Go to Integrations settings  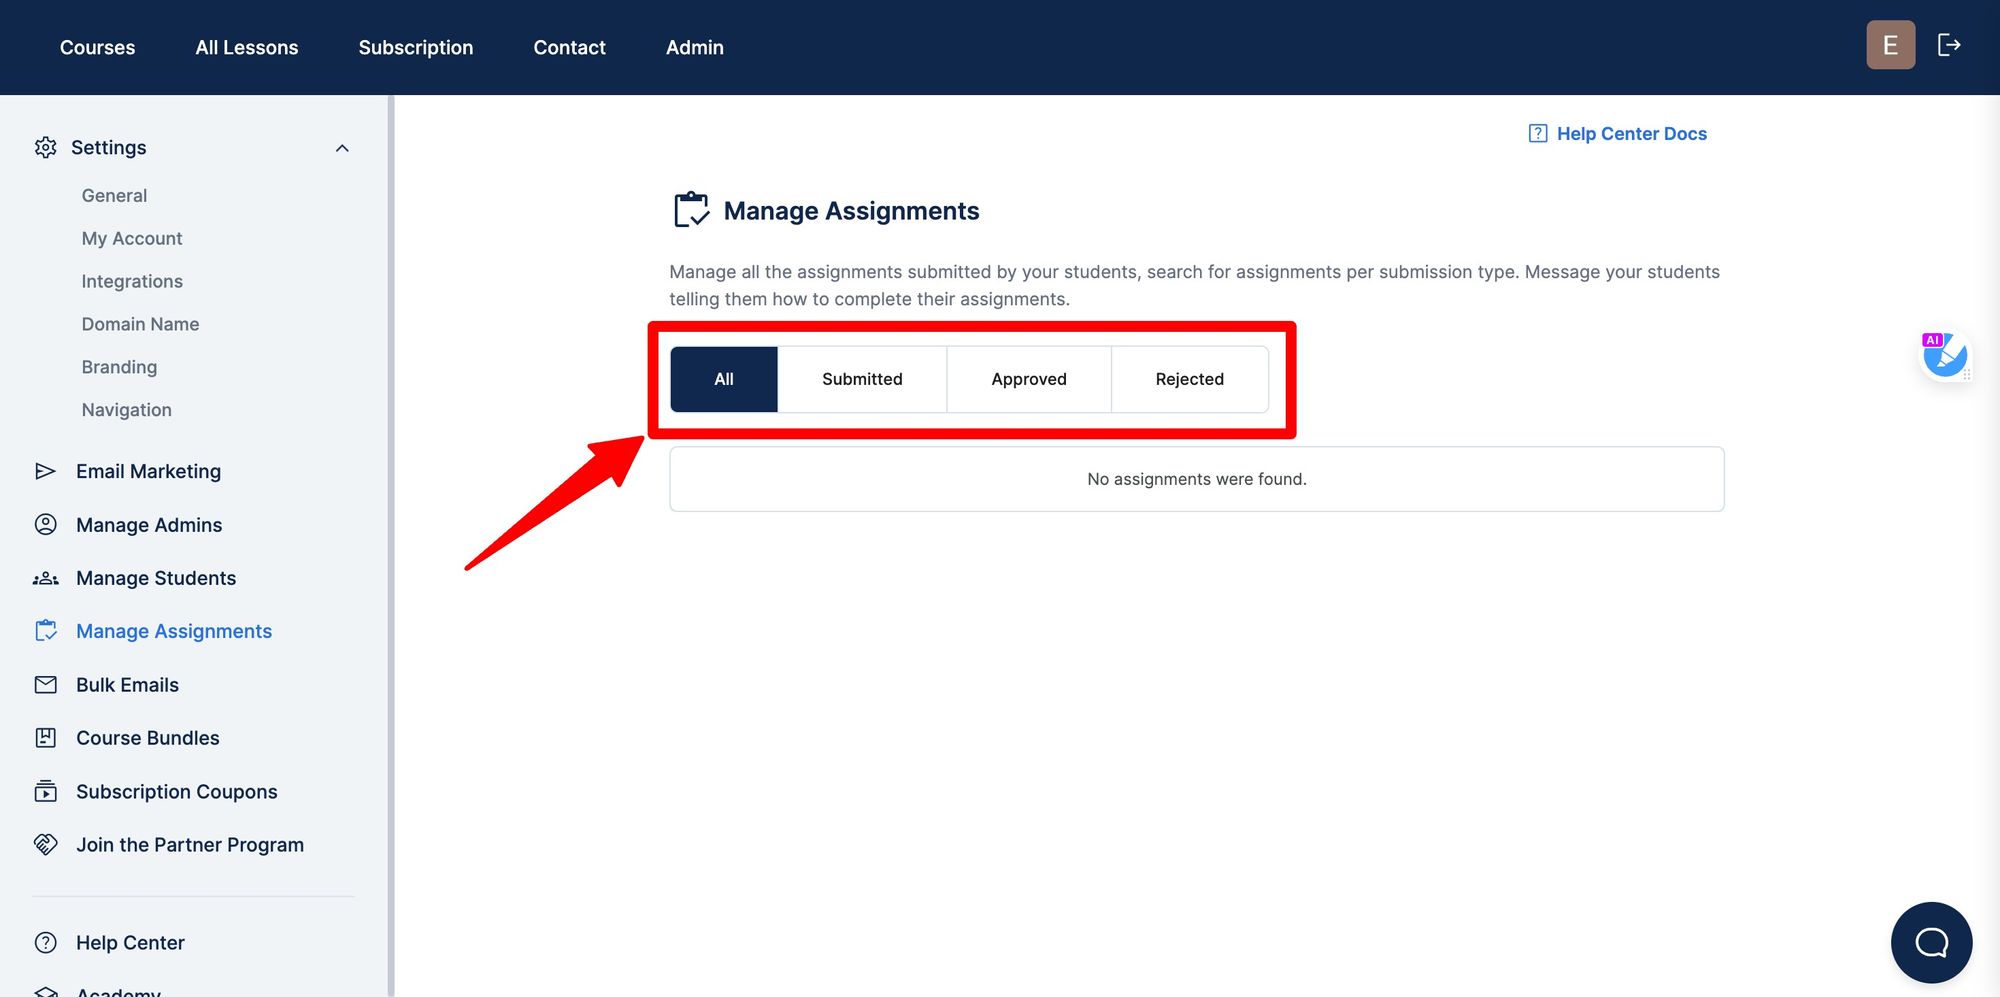click(132, 282)
